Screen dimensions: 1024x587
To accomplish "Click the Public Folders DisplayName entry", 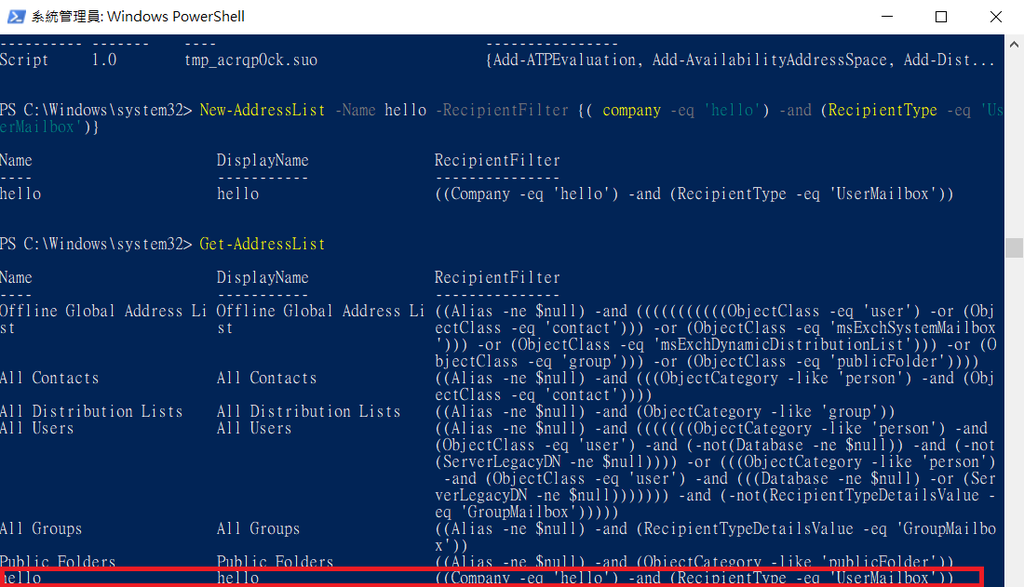I will (x=275, y=562).
